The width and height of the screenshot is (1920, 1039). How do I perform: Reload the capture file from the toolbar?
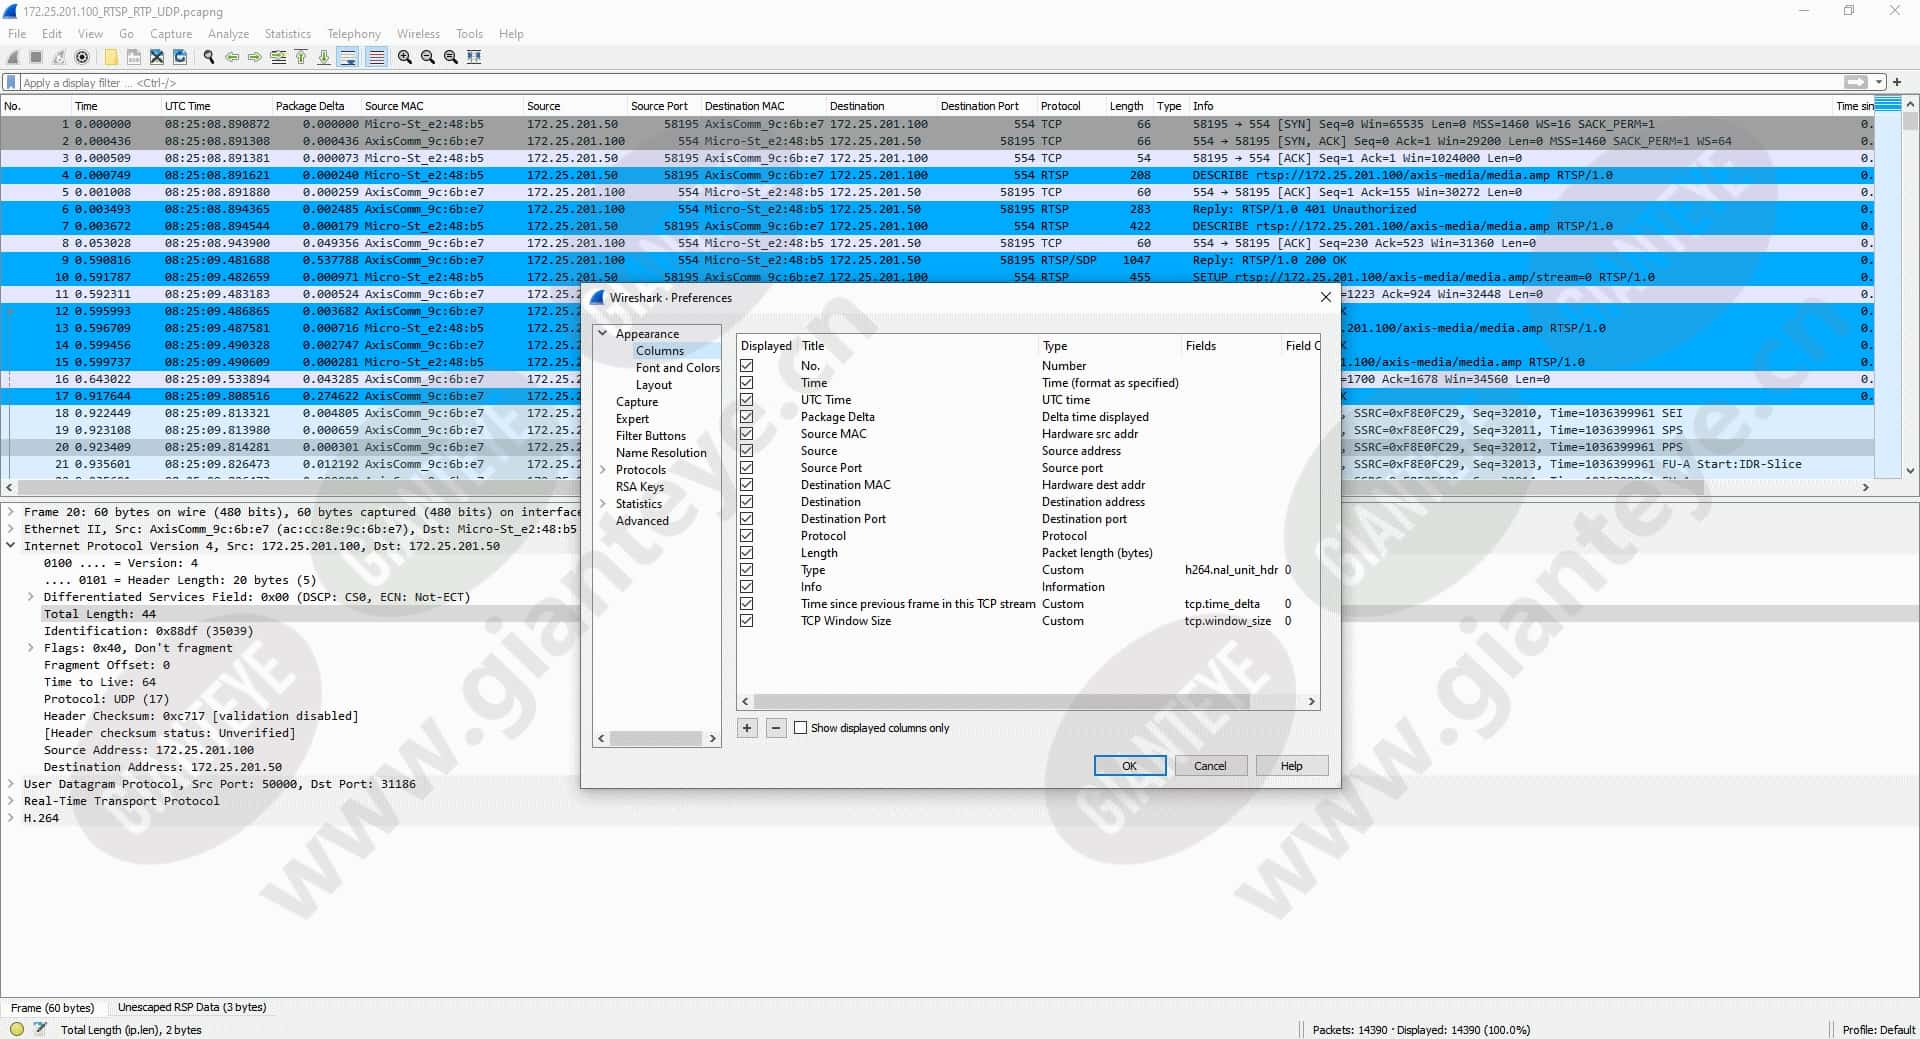point(180,57)
